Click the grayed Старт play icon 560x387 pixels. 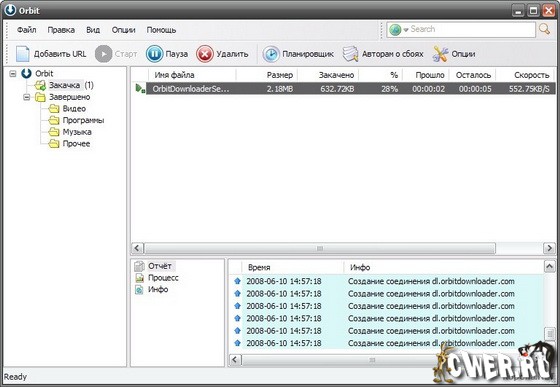pos(104,54)
